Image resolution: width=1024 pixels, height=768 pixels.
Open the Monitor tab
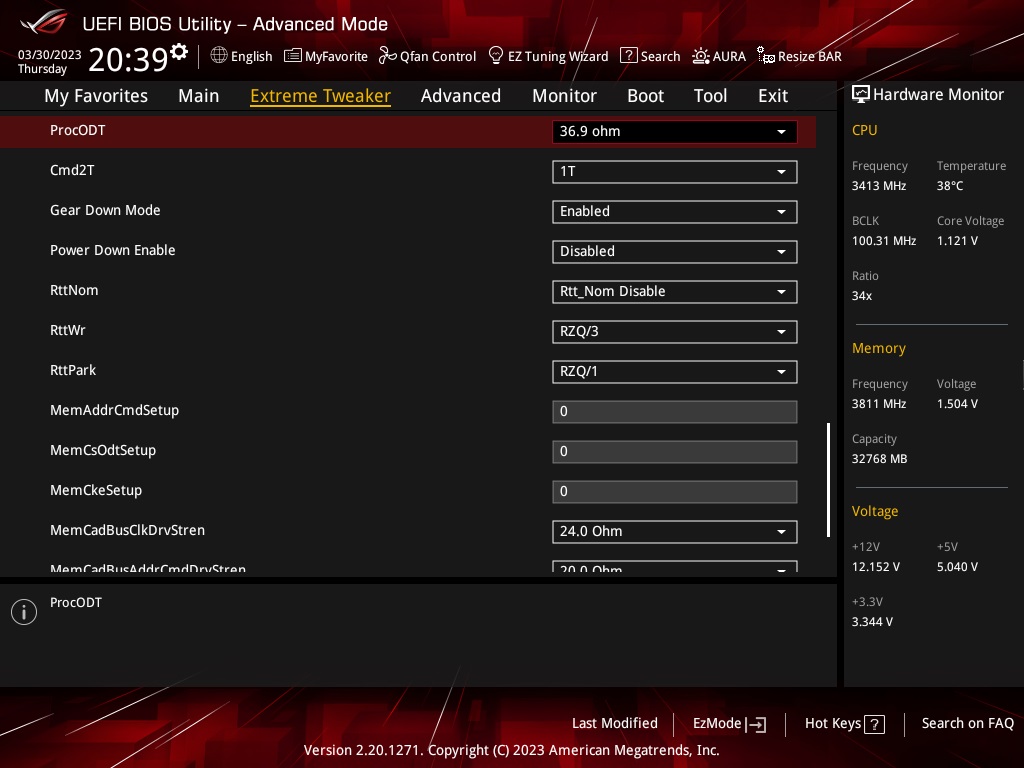pyautogui.click(x=564, y=96)
